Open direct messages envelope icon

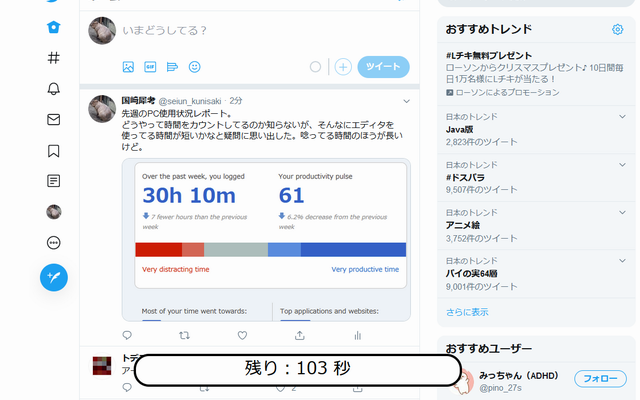point(53,120)
